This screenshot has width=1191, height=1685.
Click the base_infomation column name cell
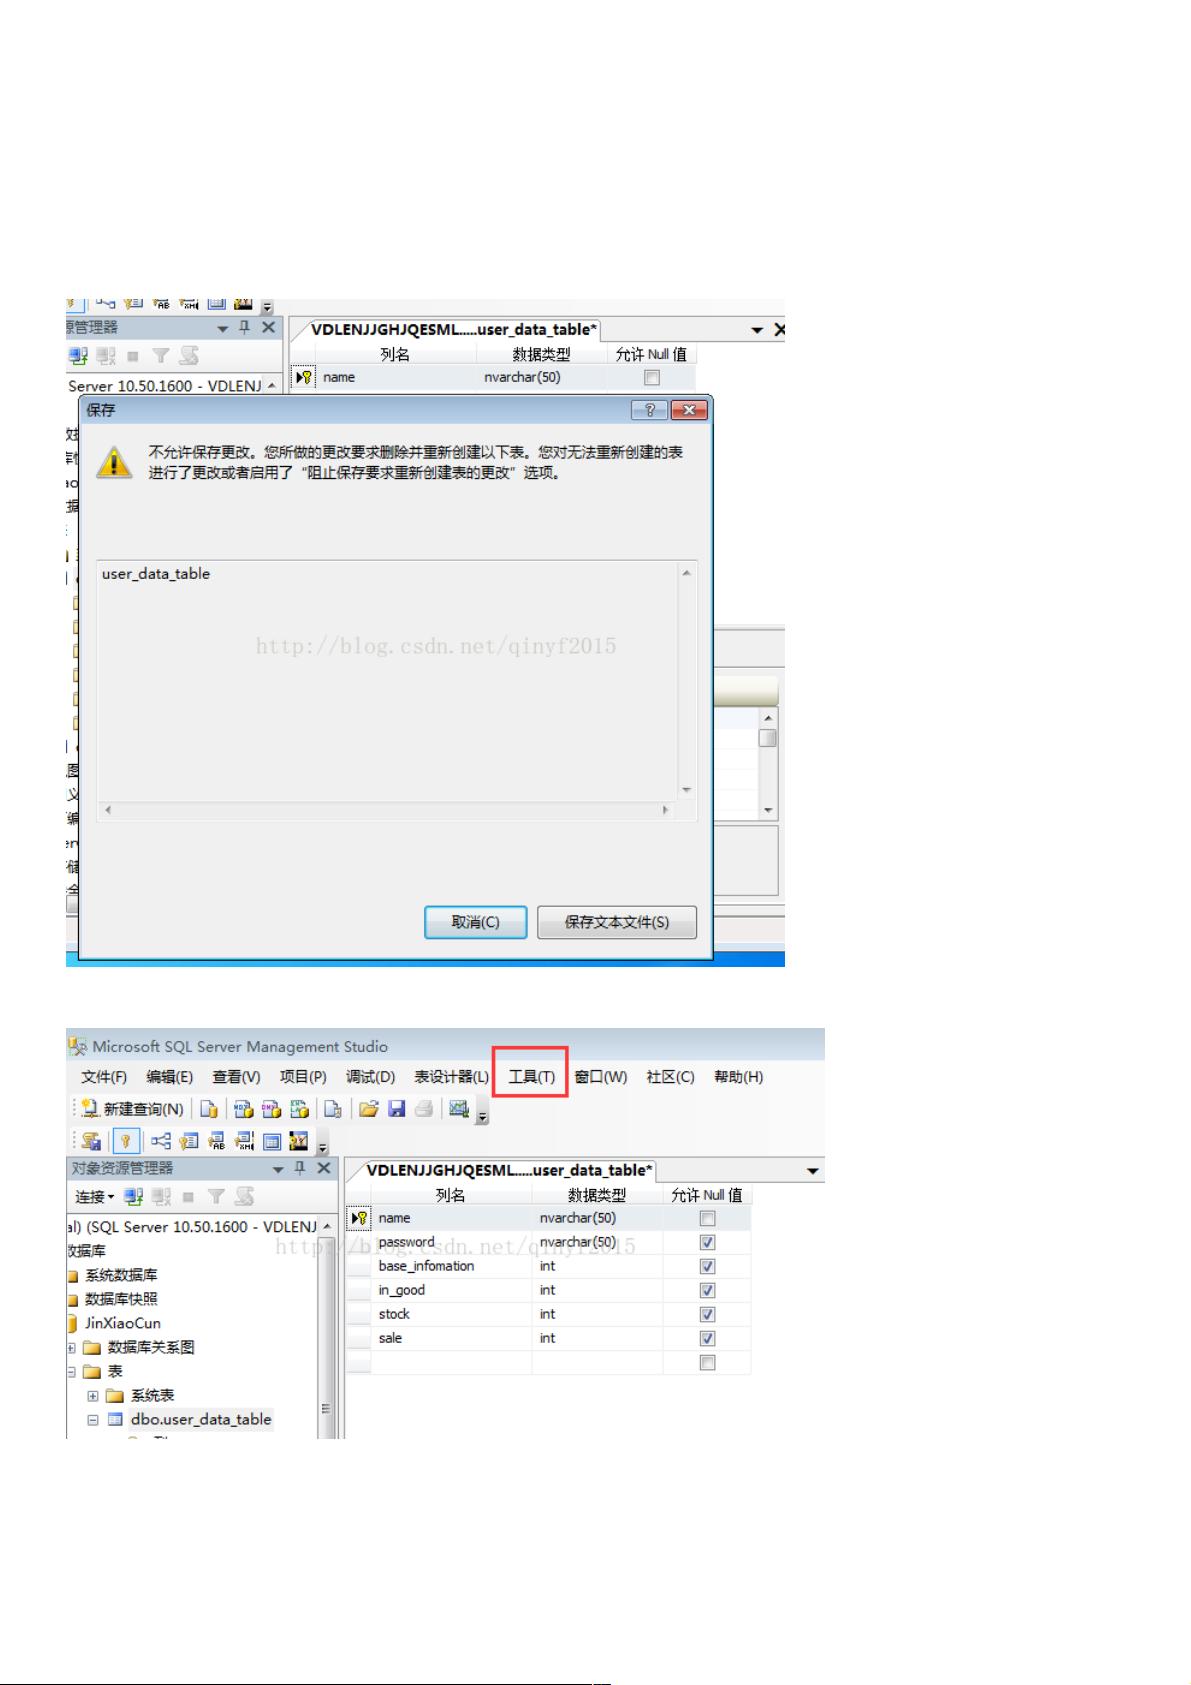point(451,1266)
